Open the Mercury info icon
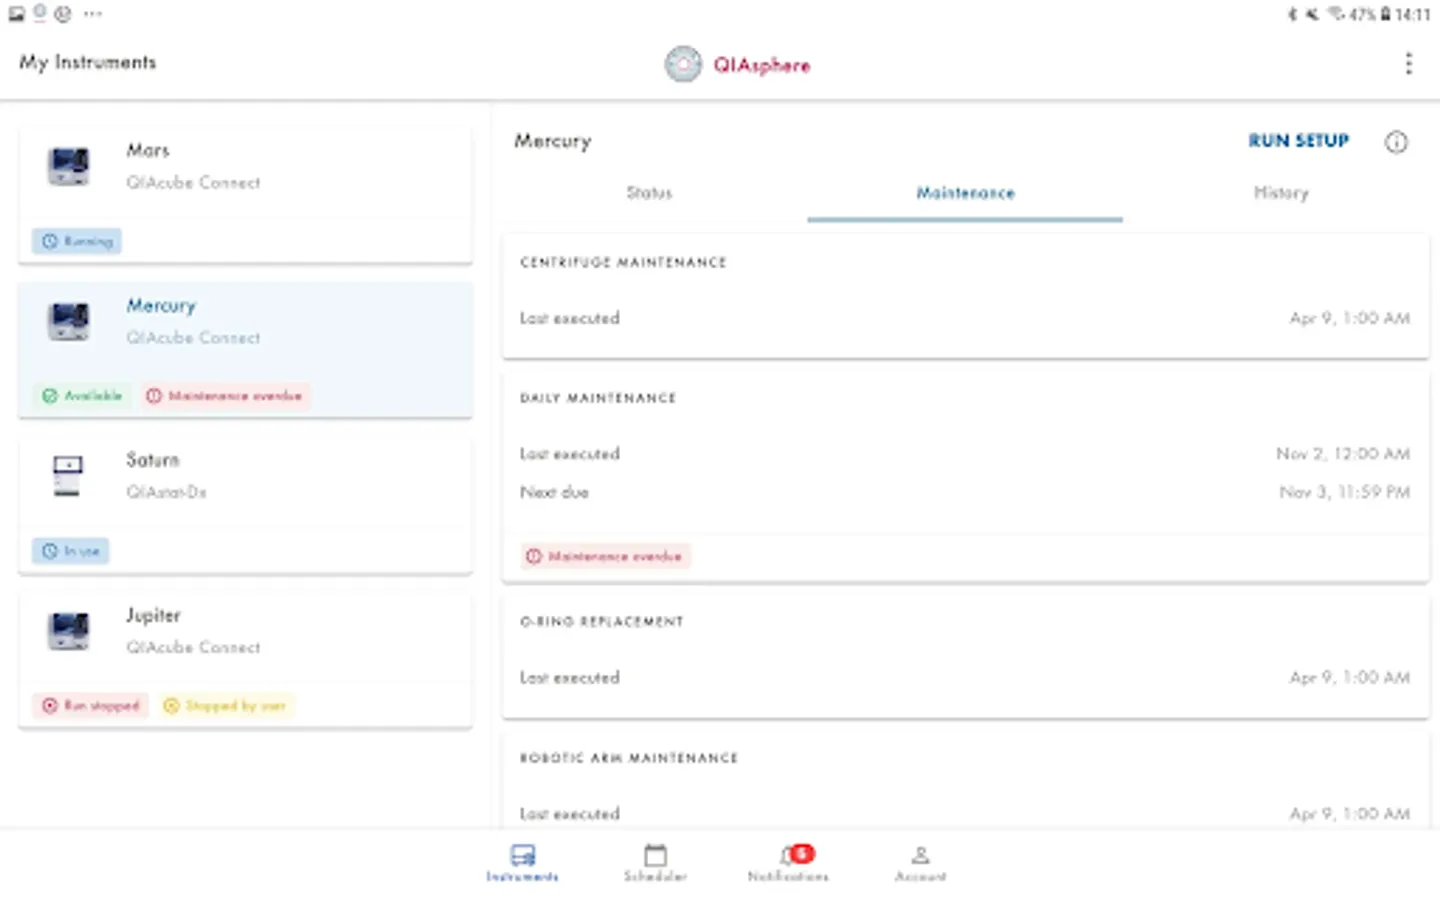This screenshot has height=900, width=1440. pyautogui.click(x=1396, y=142)
